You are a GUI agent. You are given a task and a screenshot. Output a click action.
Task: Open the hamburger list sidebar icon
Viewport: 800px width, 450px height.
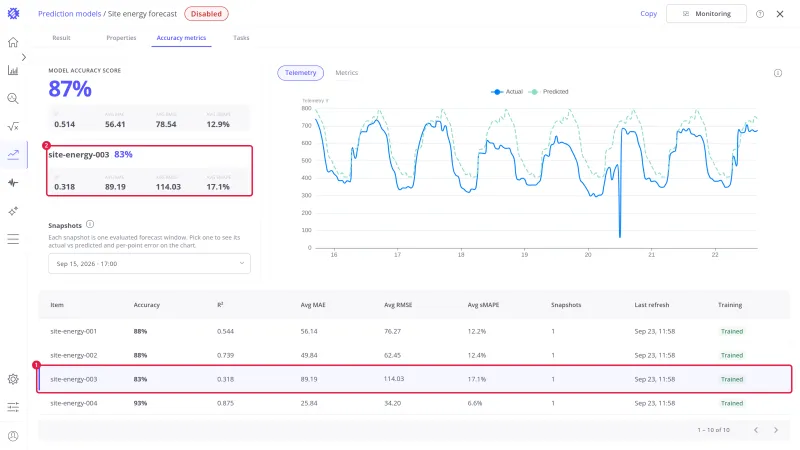13,239
